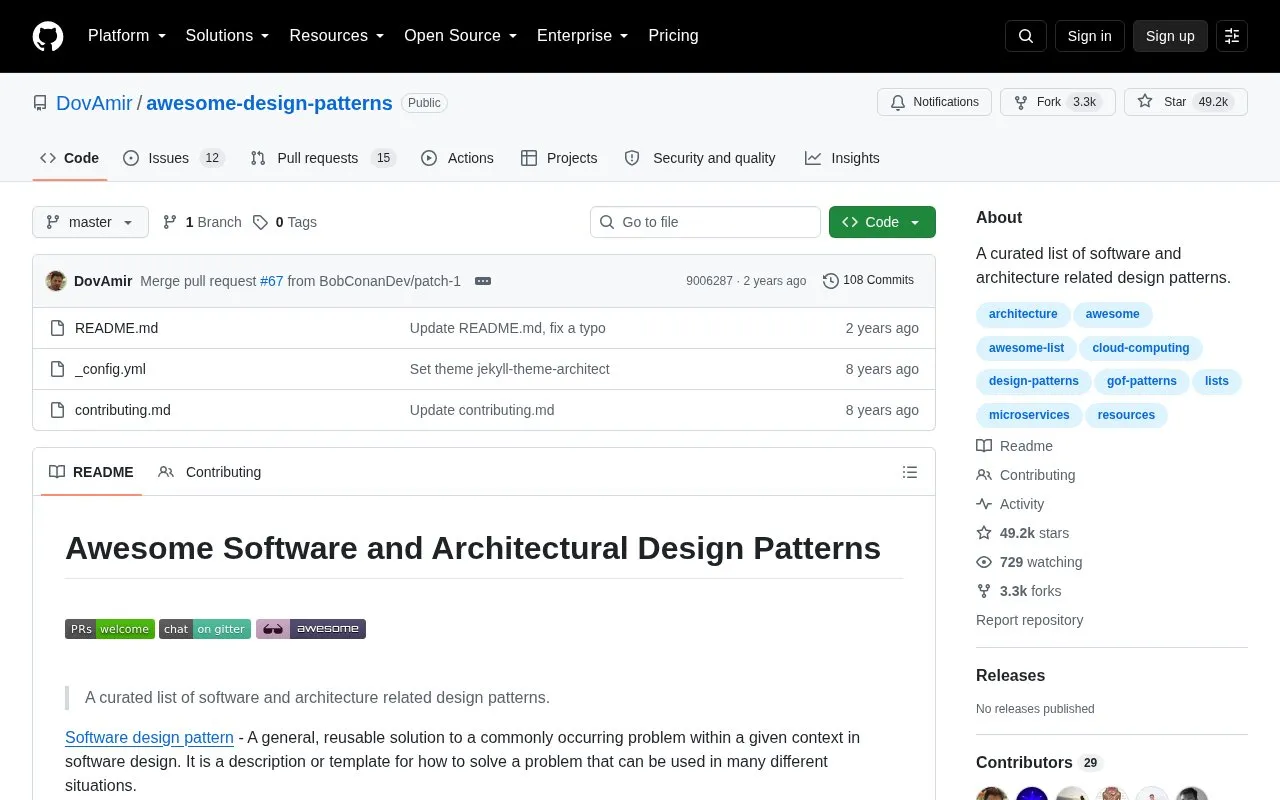Click the awesome sunglasses badge
Viewport: 1280px width, 800px height.
click(x=311, y=629)
